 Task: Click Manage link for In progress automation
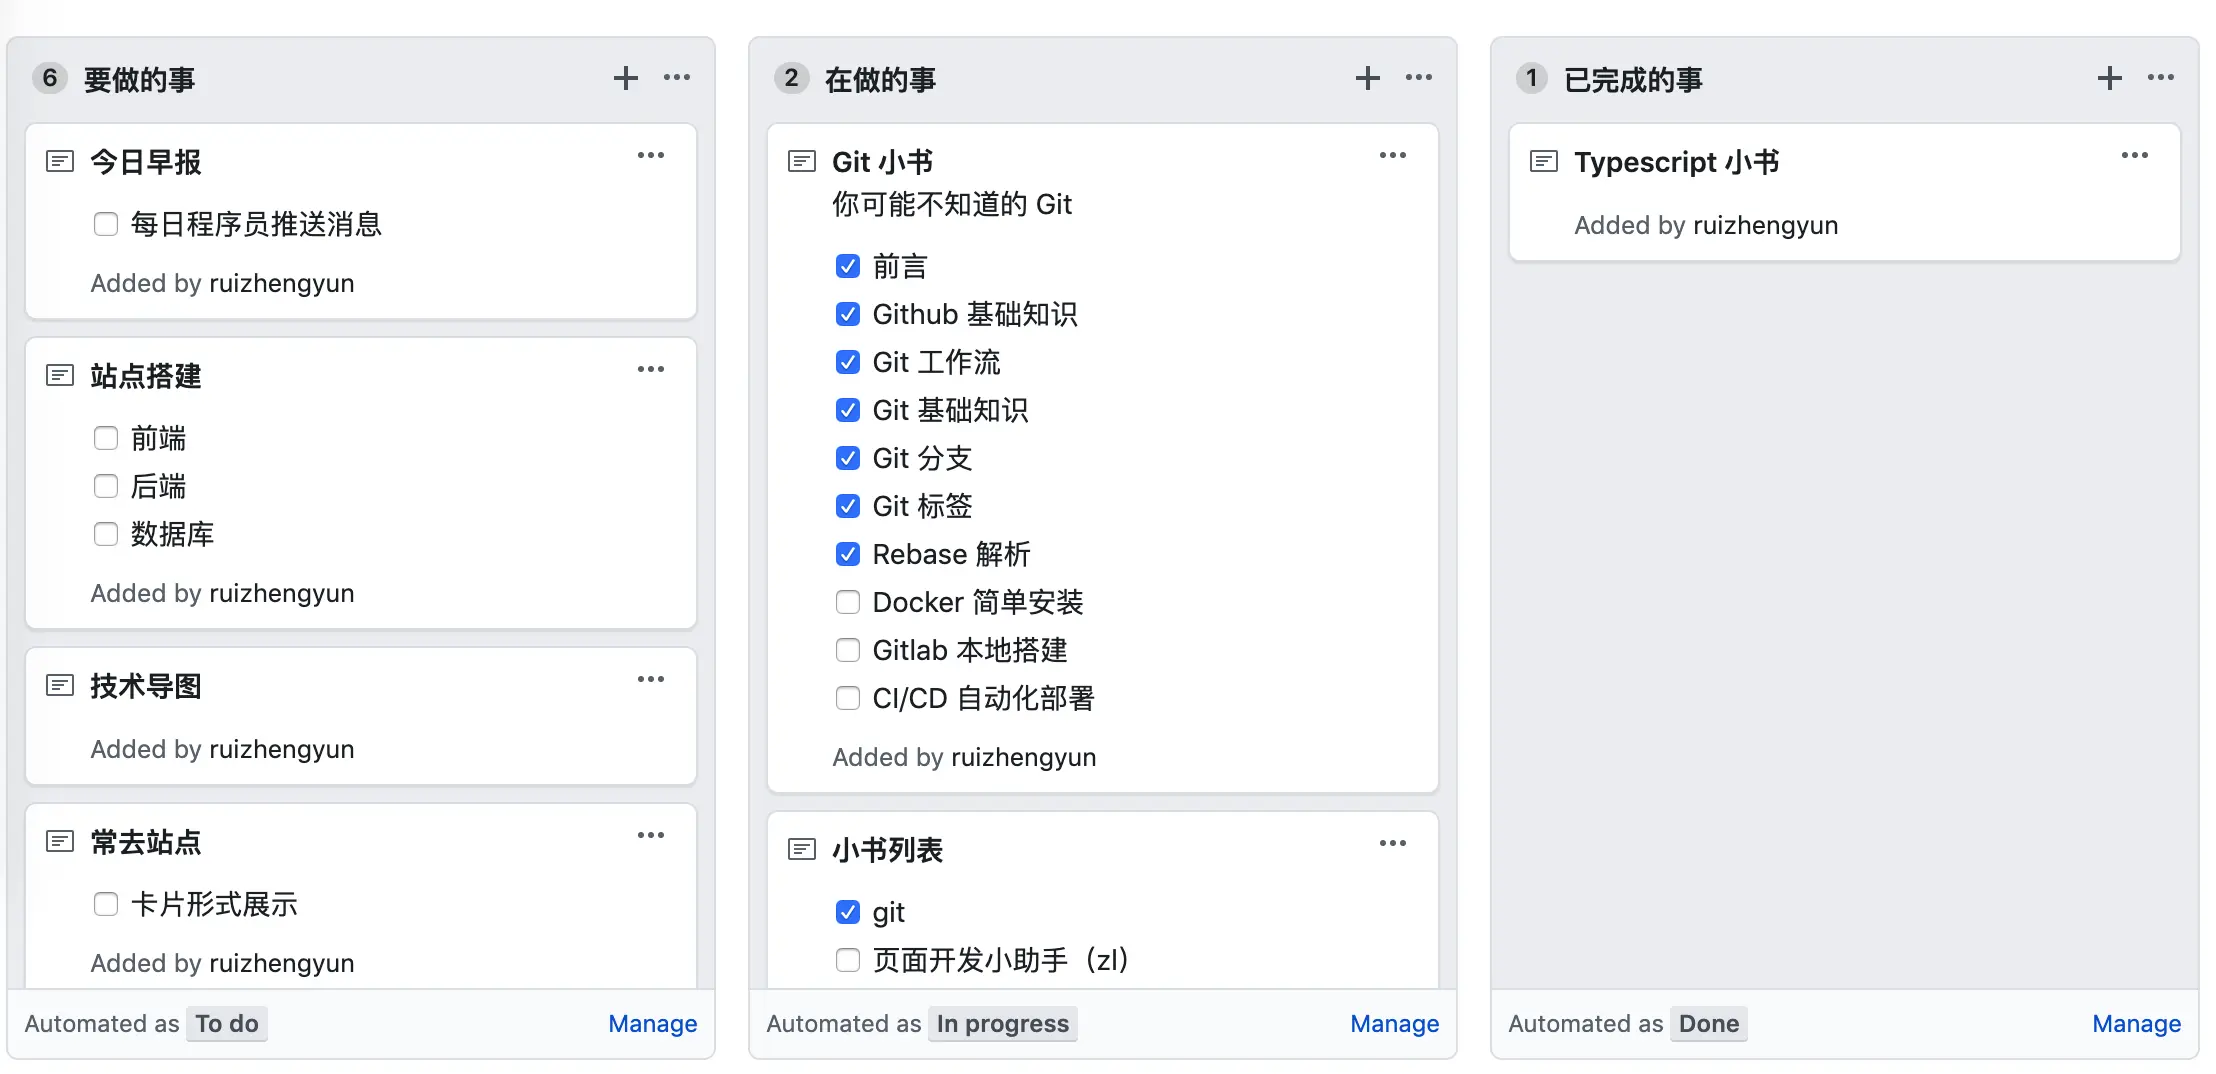click(1394, 1023)
